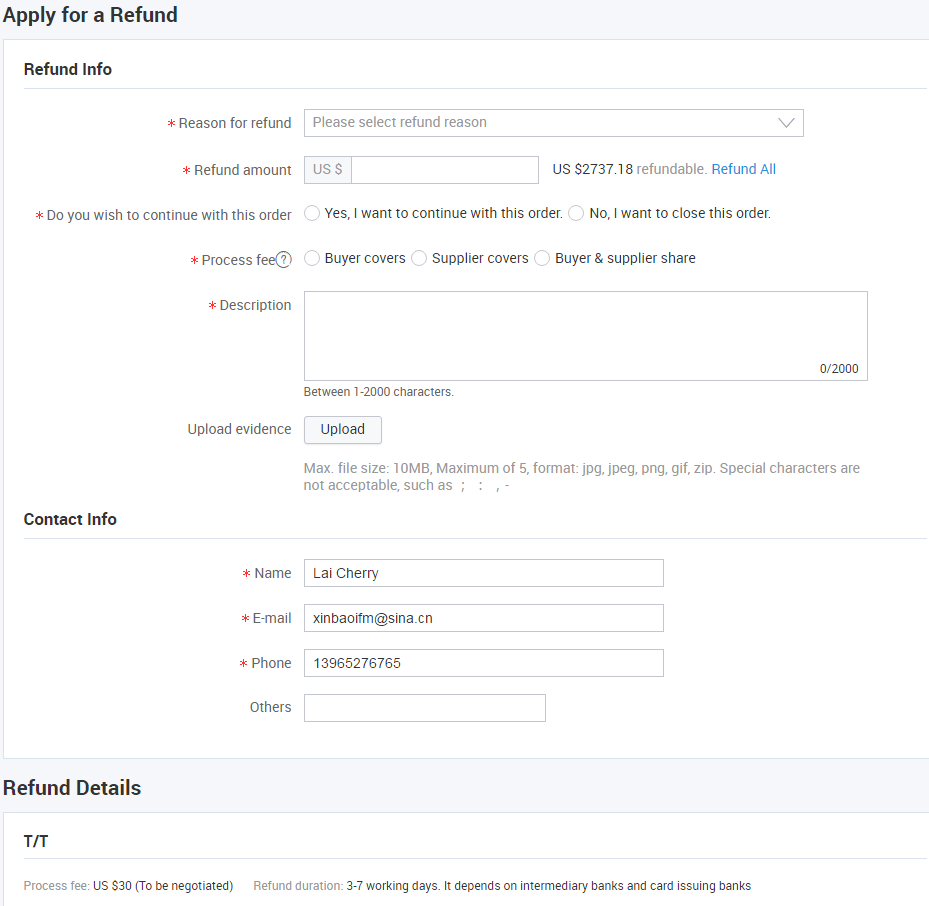This screenshot has width=929, height=906.
Task: Click the chevron arrow in refund reason box
Action: 786,123
